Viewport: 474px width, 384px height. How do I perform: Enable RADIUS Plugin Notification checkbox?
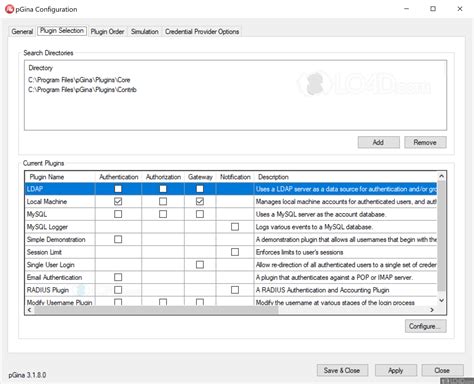point(235,290)
